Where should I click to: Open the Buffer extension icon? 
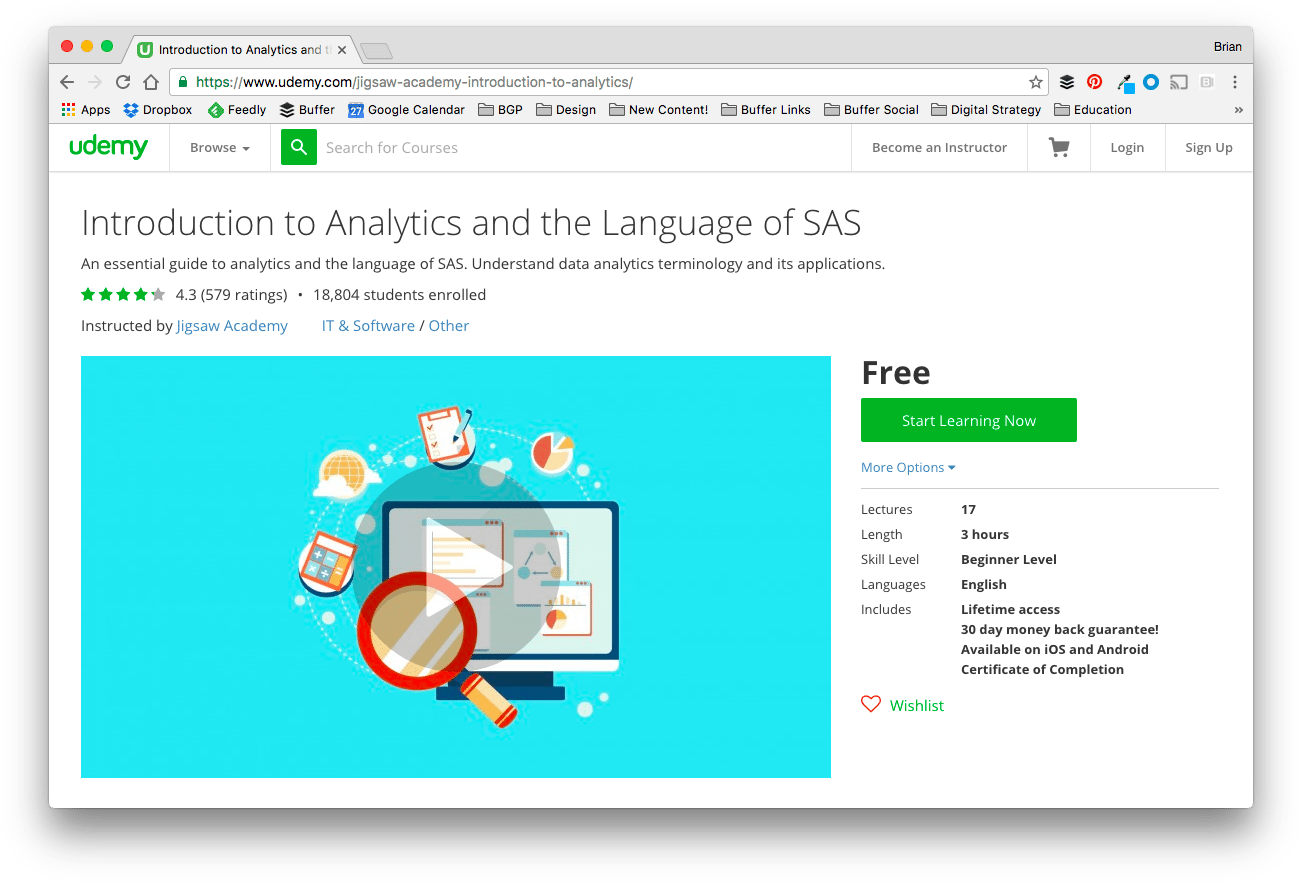pyautogui.click(x=1067, y=82)
